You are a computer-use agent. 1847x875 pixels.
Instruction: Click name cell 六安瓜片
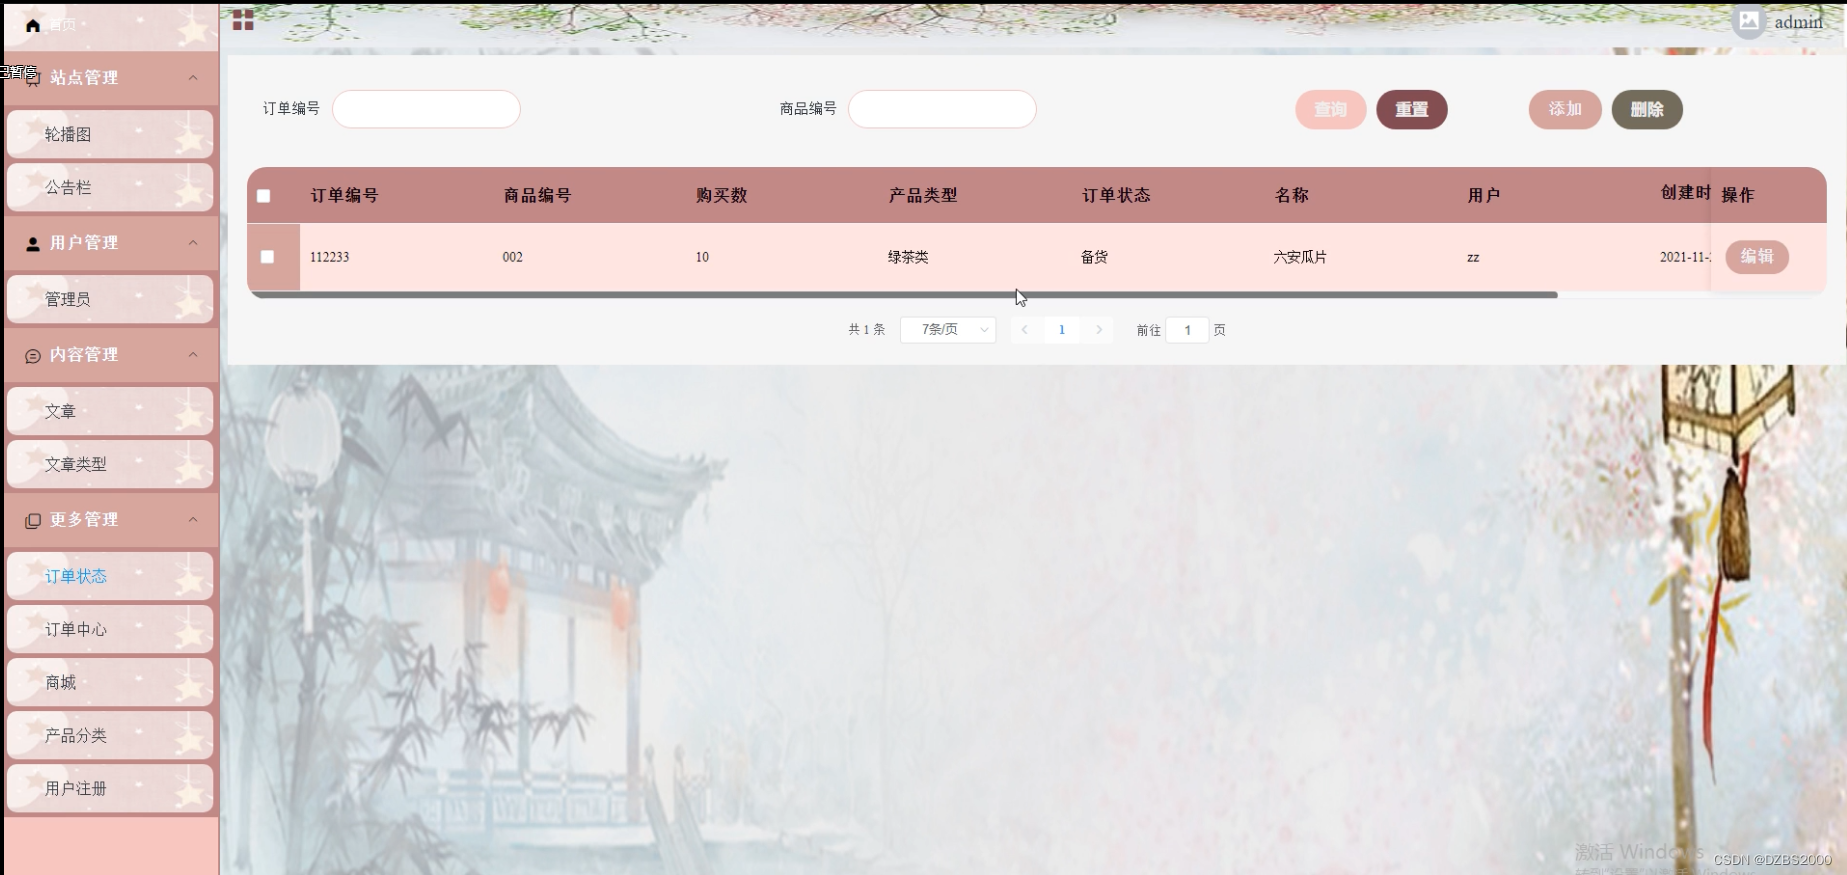1300,257
